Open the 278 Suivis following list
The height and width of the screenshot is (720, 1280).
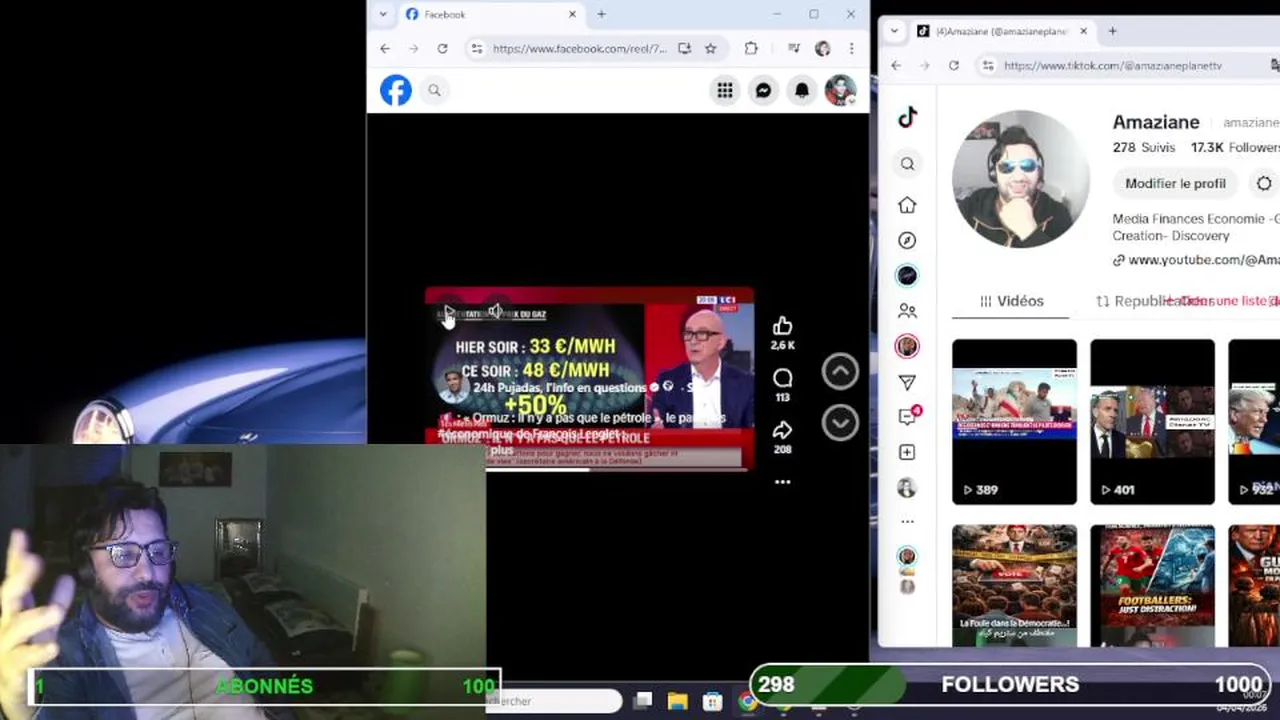1144,147
